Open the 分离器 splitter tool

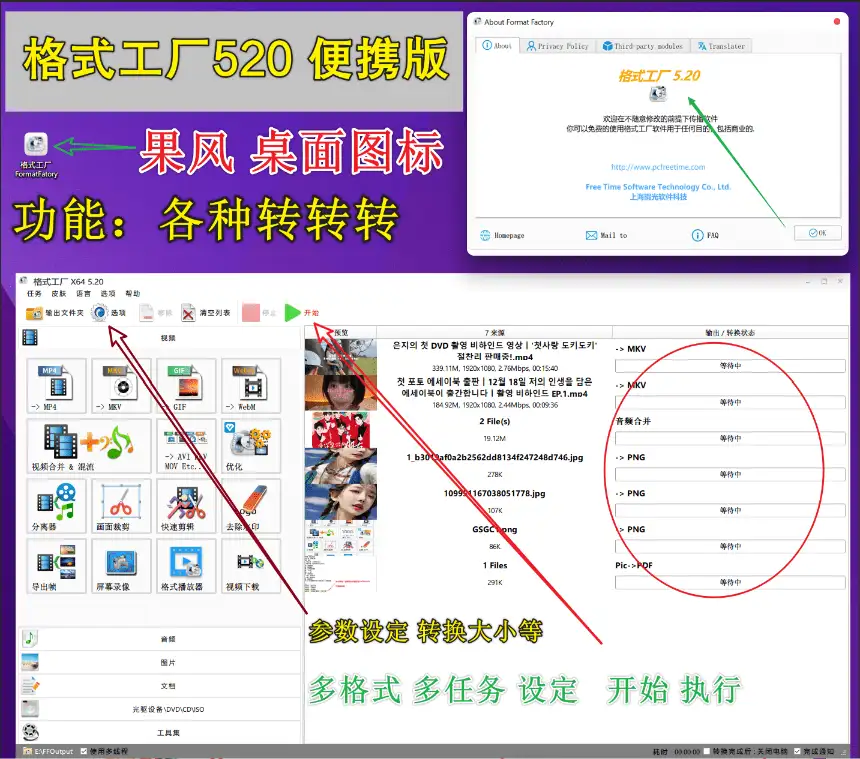(x=55, y=508)
